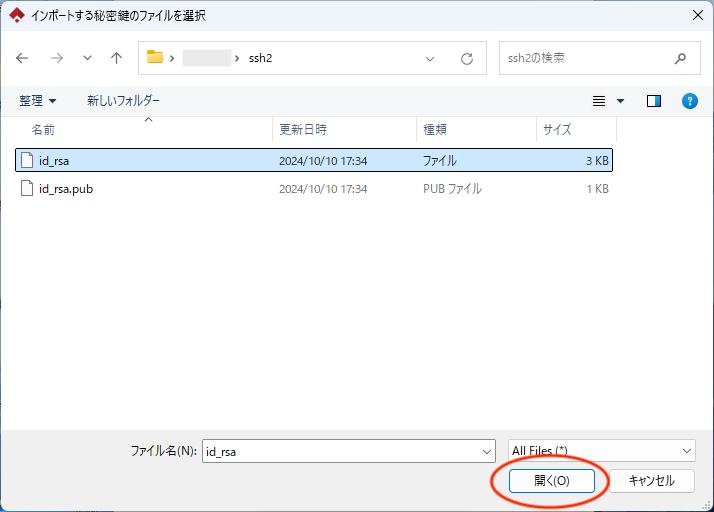This screenshot has height=512, width=714.
Task: Click the search magnifier icon
Action: 680,58
